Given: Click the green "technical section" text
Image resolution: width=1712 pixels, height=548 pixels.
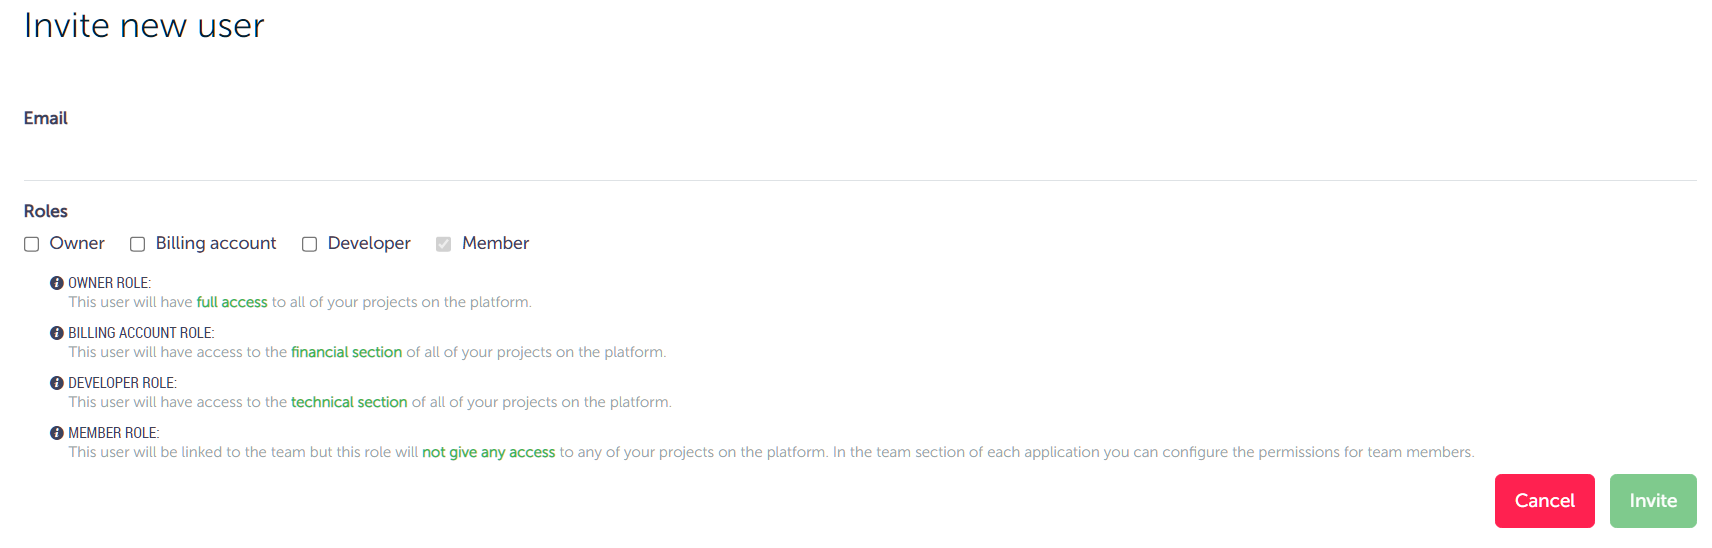Looking at the screenshot, I should pos(349,402).
